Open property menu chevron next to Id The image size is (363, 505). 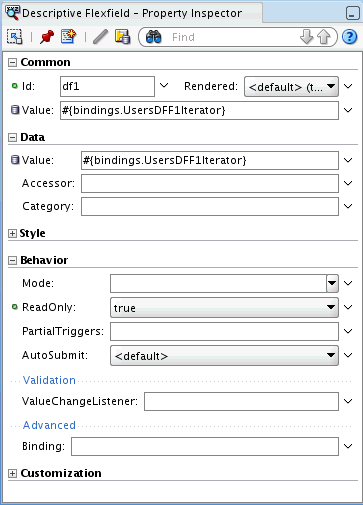[164, 86]
